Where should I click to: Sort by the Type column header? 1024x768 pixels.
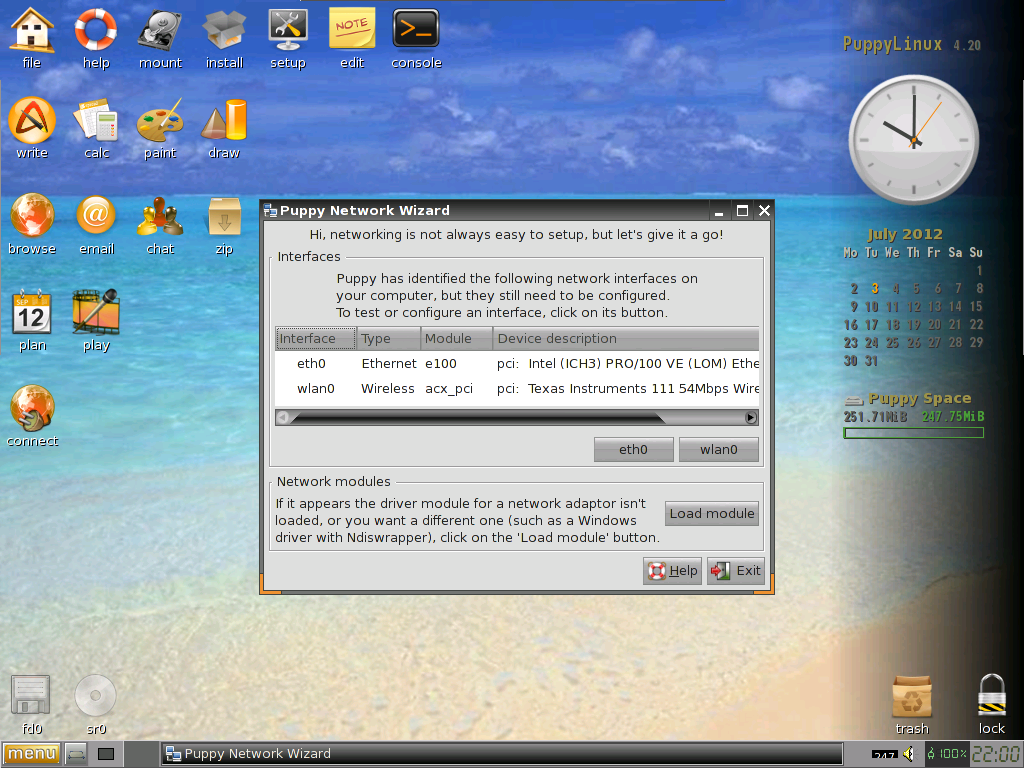pyautogui.click(x=389, y=338)
